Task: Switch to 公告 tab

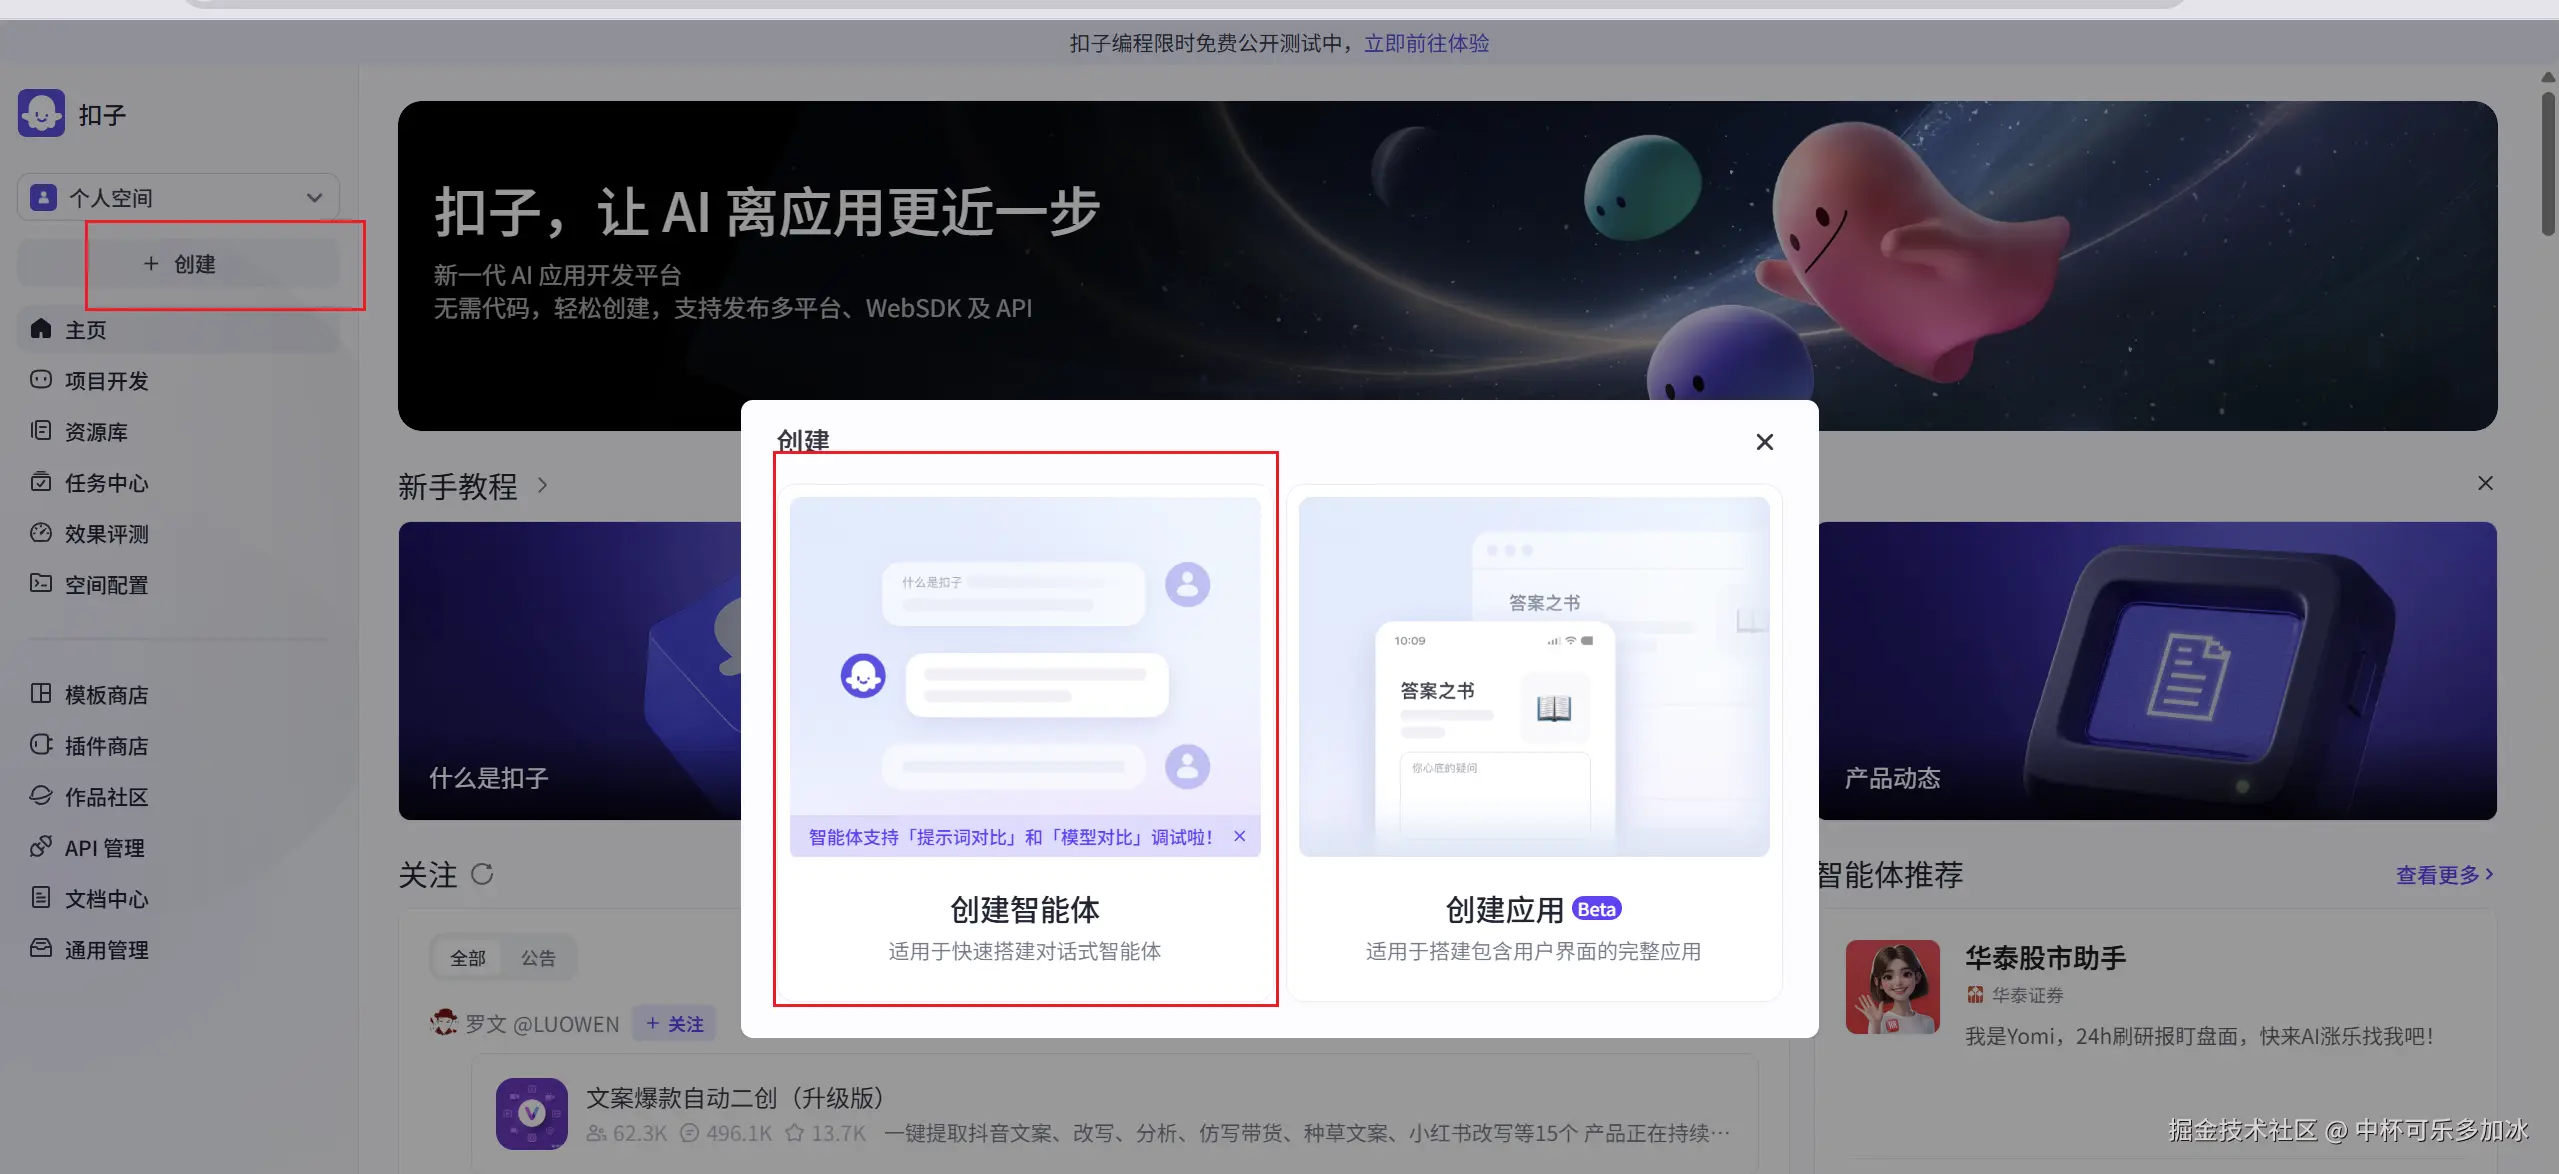Action: (x=538, y=958)
